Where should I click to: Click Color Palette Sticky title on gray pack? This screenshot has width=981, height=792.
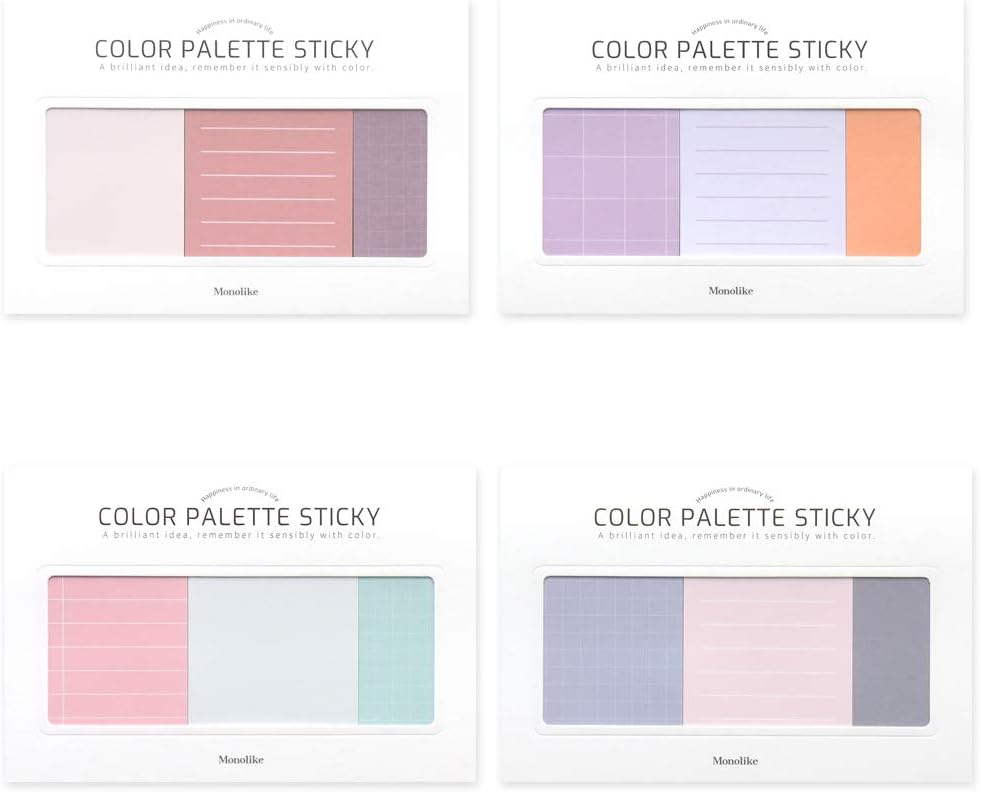pyautogui.click(x=734, y=517)
